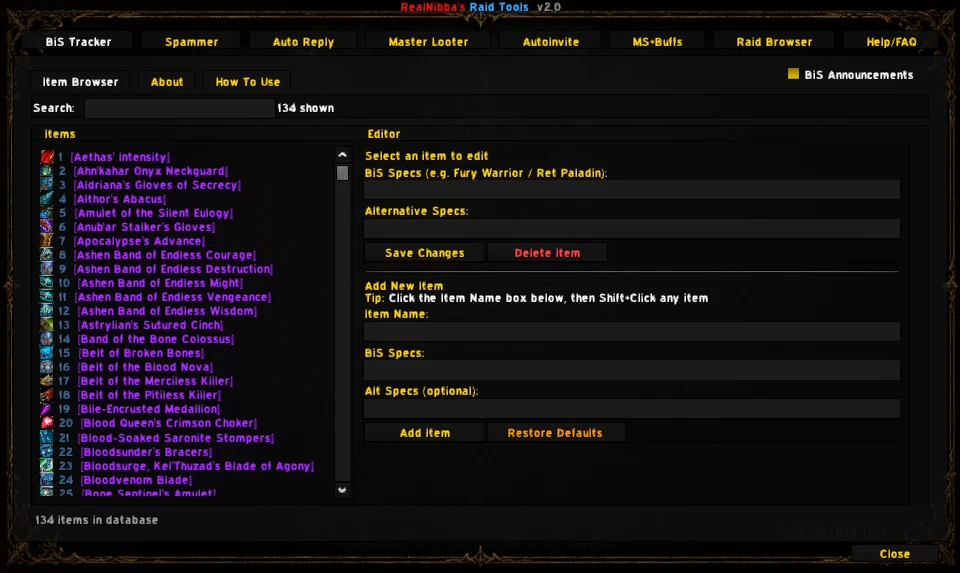
Task: Switch to the MS+Buffs tab
Action: pyautogui.click(x=657, y=42)
